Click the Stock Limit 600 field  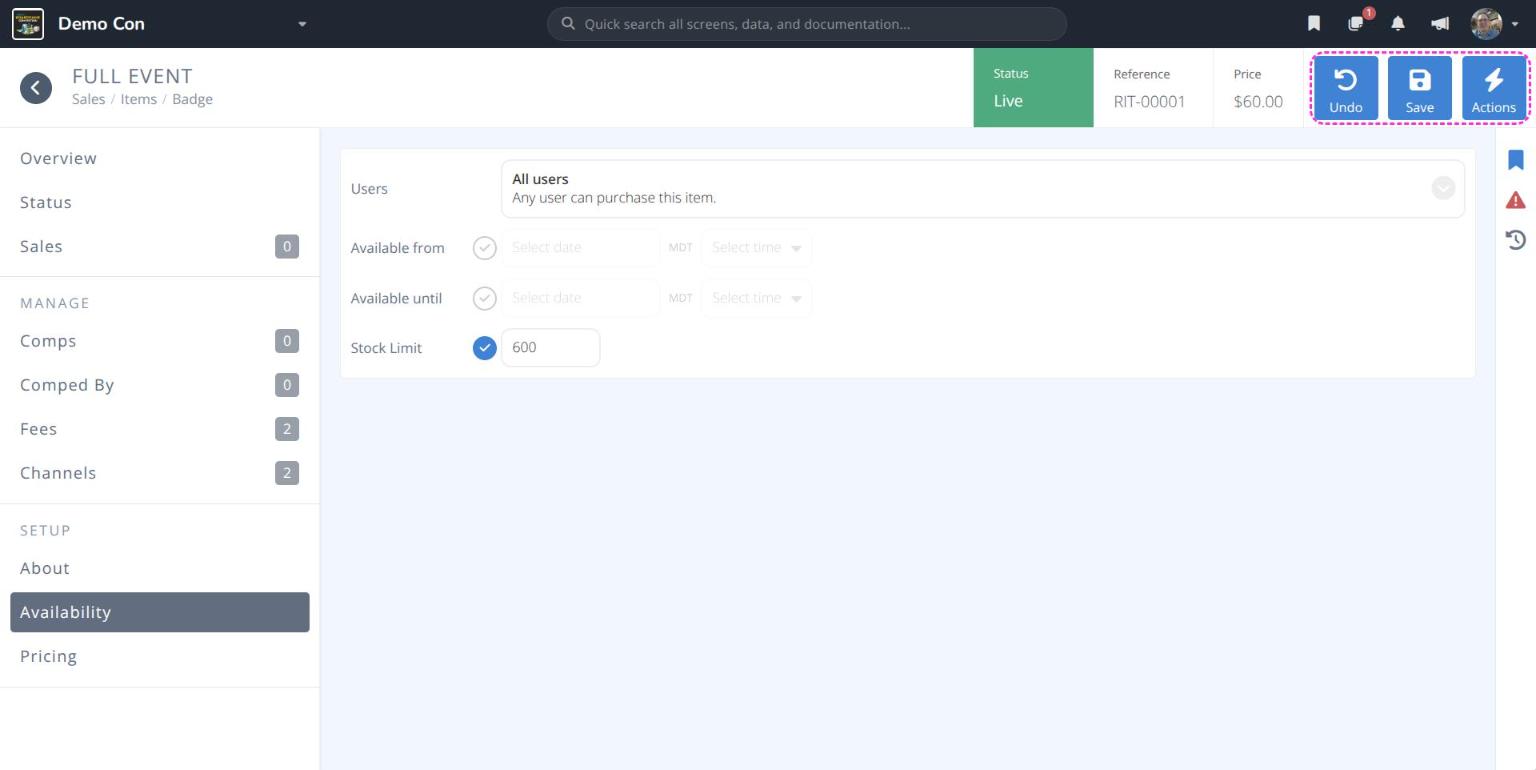[x=550, y=348]
